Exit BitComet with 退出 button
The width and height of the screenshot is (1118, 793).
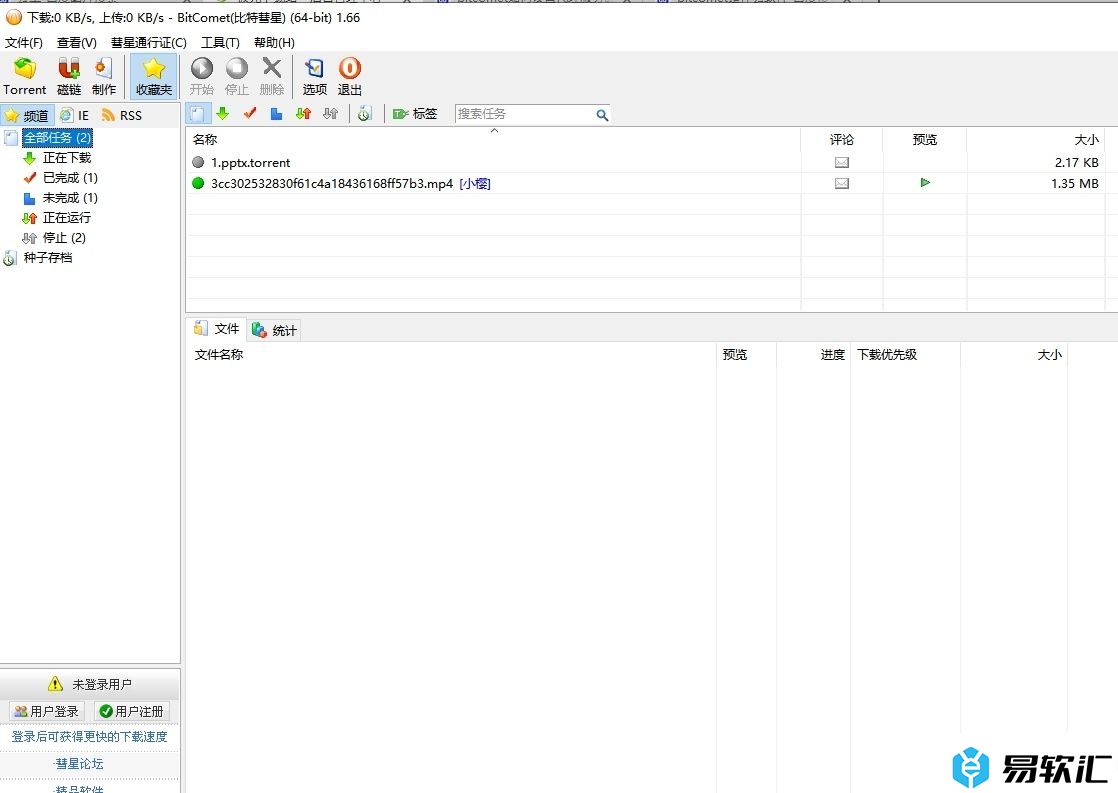(x=349, y=76)
